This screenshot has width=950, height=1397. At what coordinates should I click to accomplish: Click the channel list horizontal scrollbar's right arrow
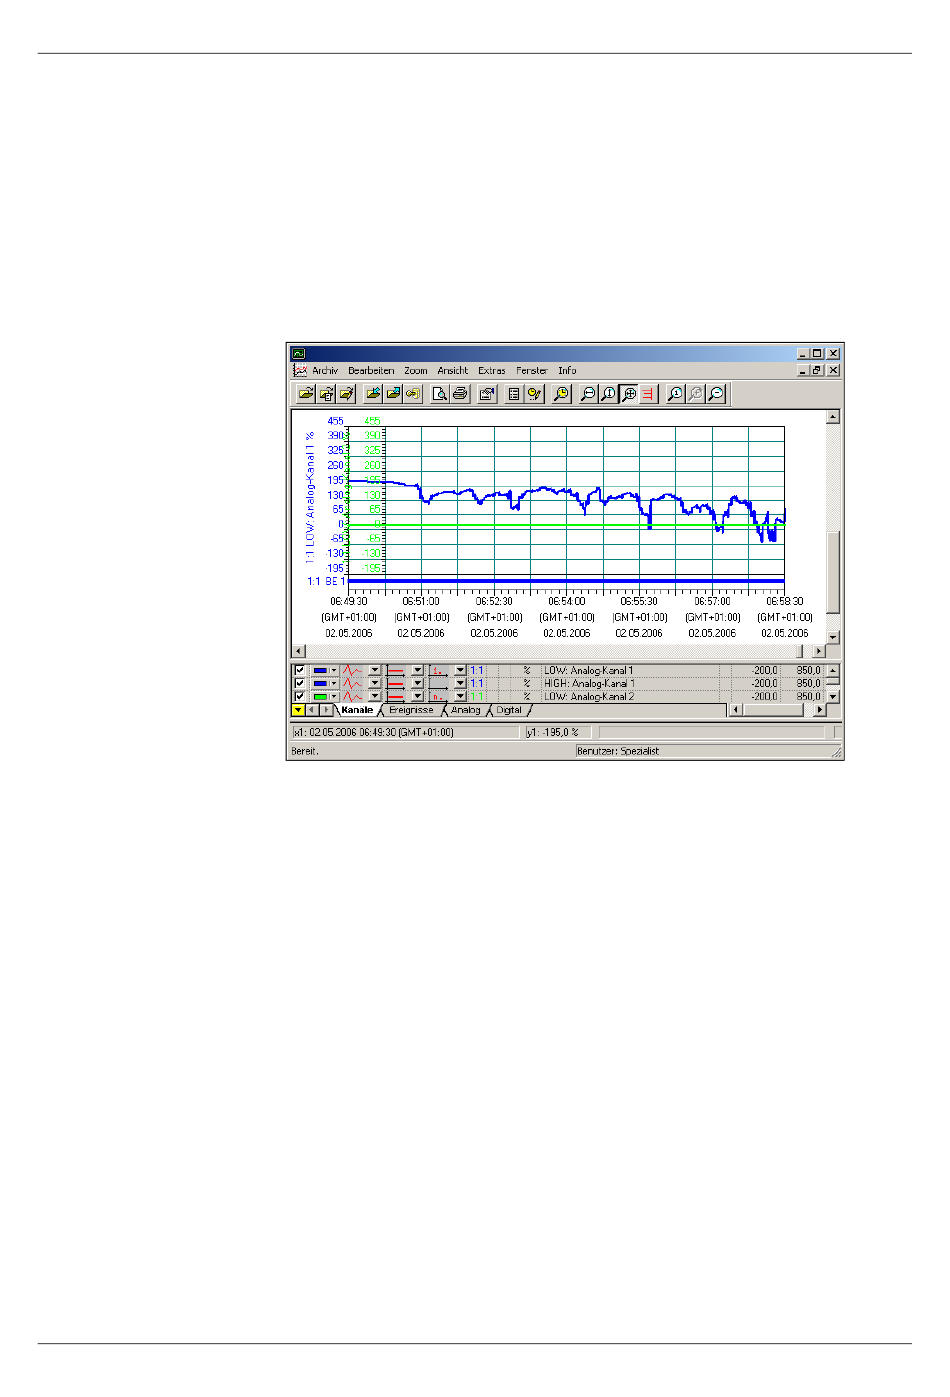tap(819, 710)
